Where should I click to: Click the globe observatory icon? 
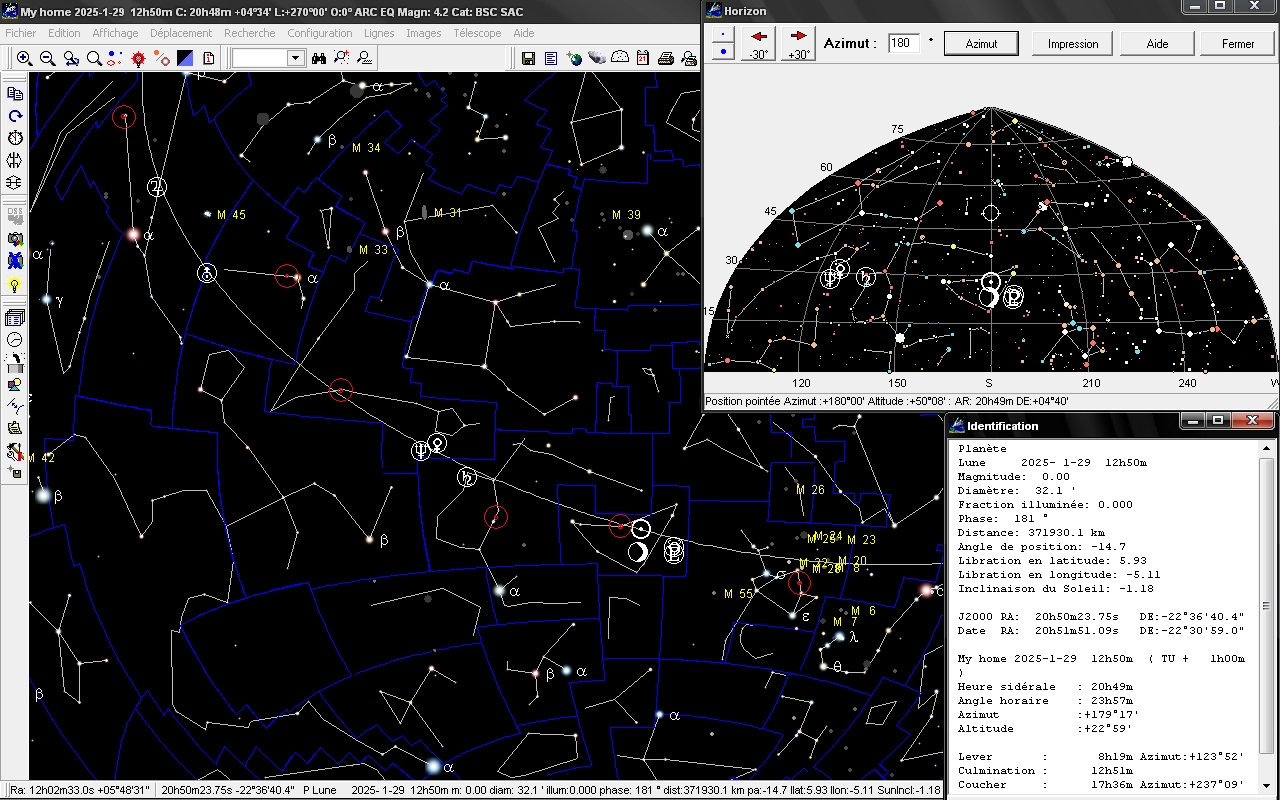point(574,58)
